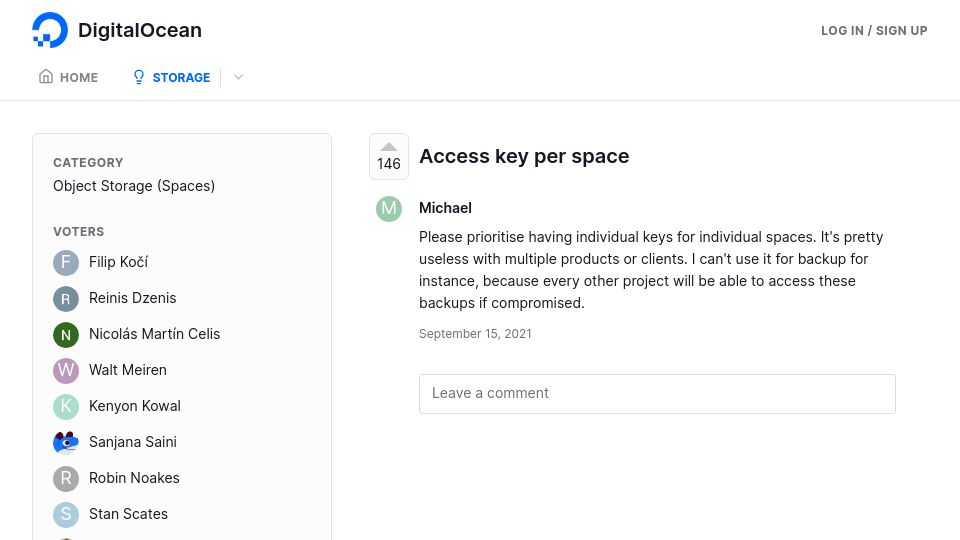Click the lightbulb icon beside STORAGE

[139, 77]
